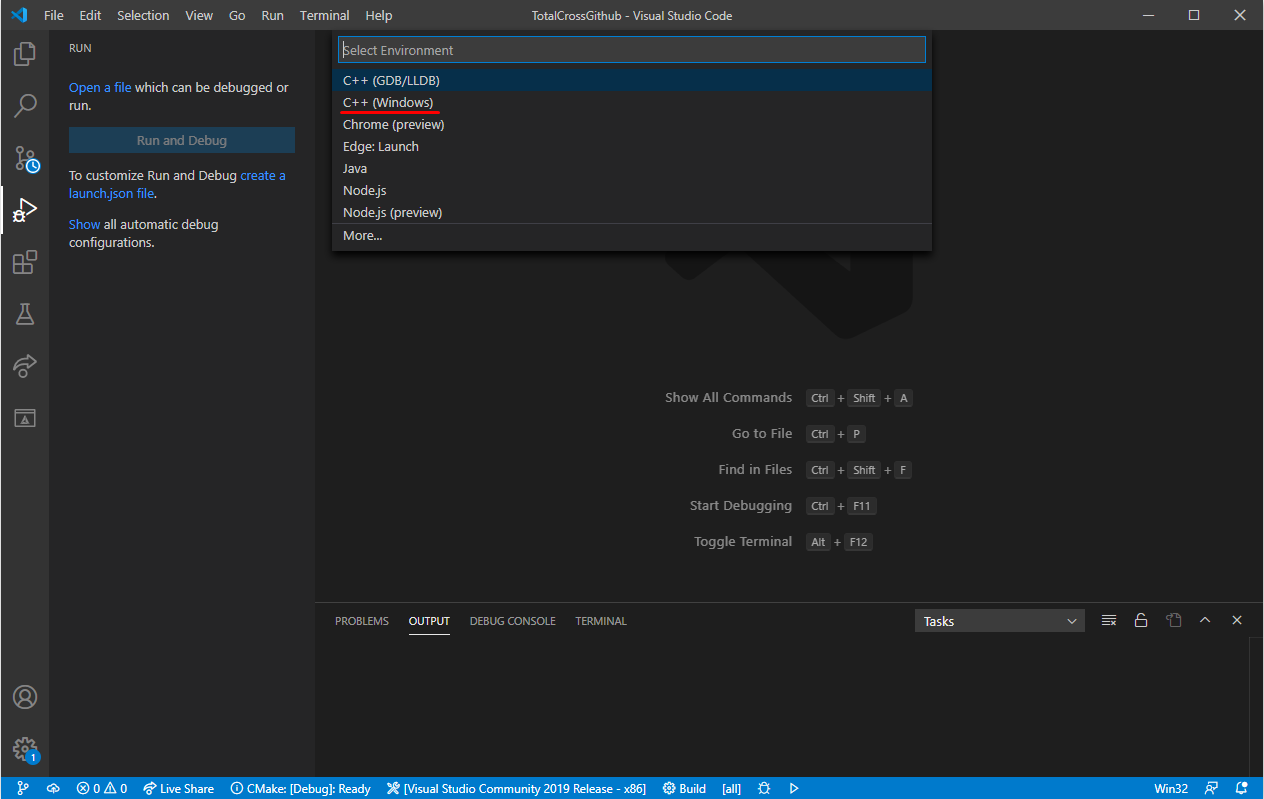Click the Open a file link
The image size is (1264, 799).
[x=100, y=87]
